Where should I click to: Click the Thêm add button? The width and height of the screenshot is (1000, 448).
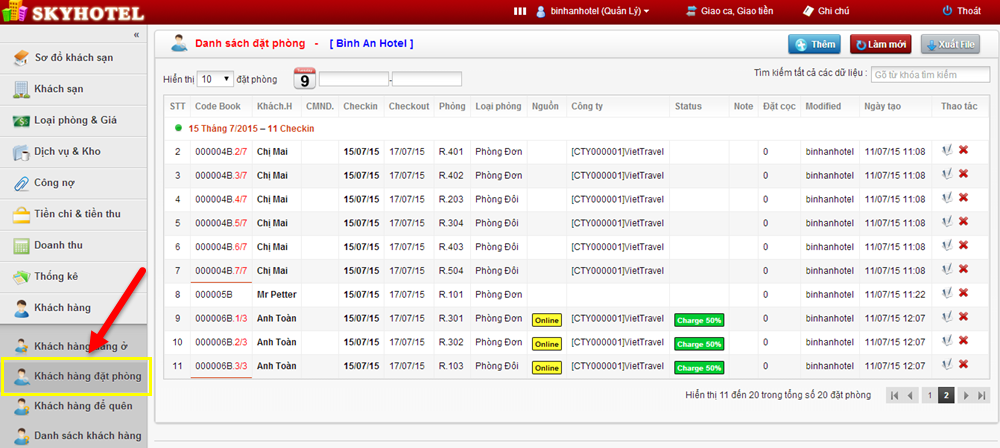click(x=815, y=45)
